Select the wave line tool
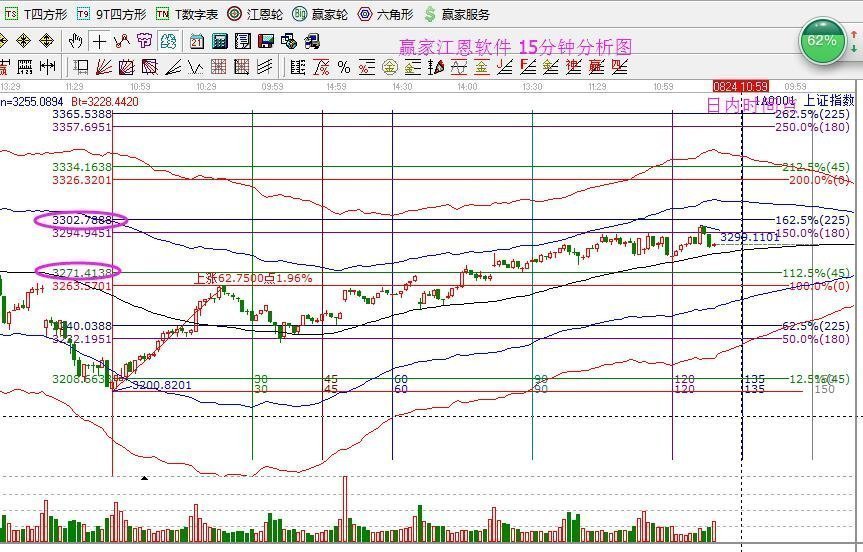 tap(195, 67)
